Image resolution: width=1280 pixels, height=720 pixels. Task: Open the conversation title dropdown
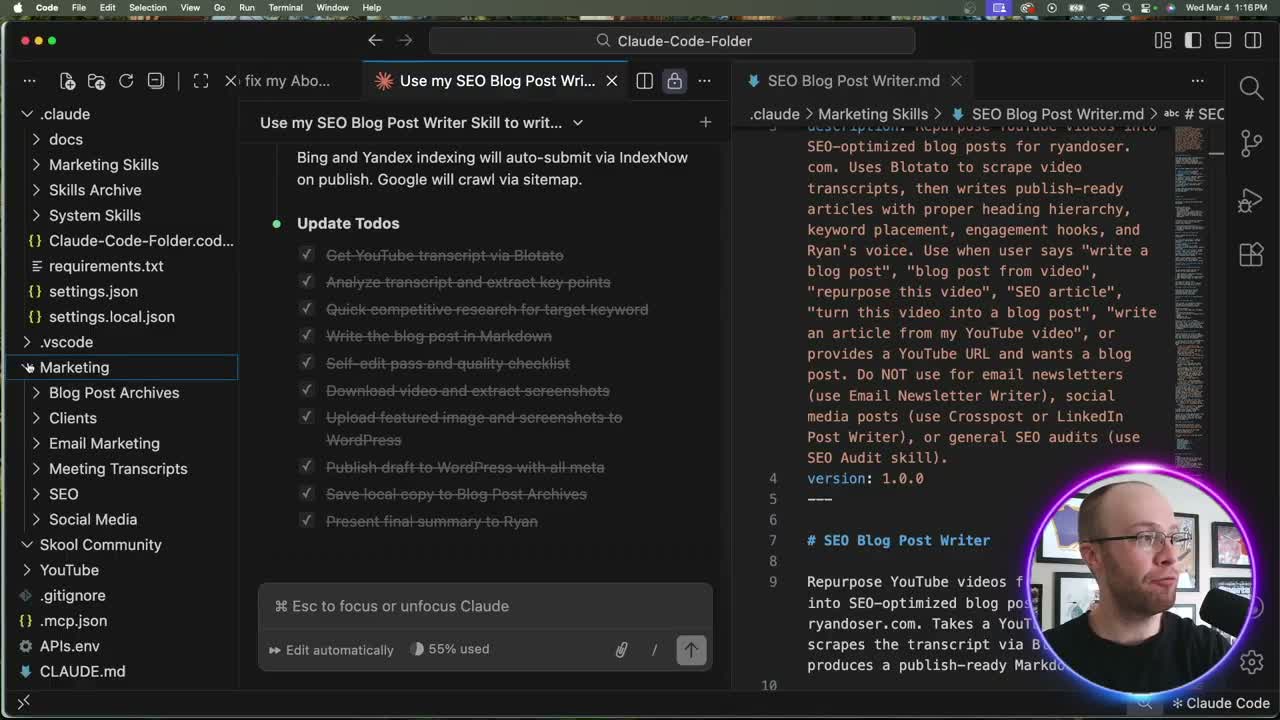click(x=578, y=122)
